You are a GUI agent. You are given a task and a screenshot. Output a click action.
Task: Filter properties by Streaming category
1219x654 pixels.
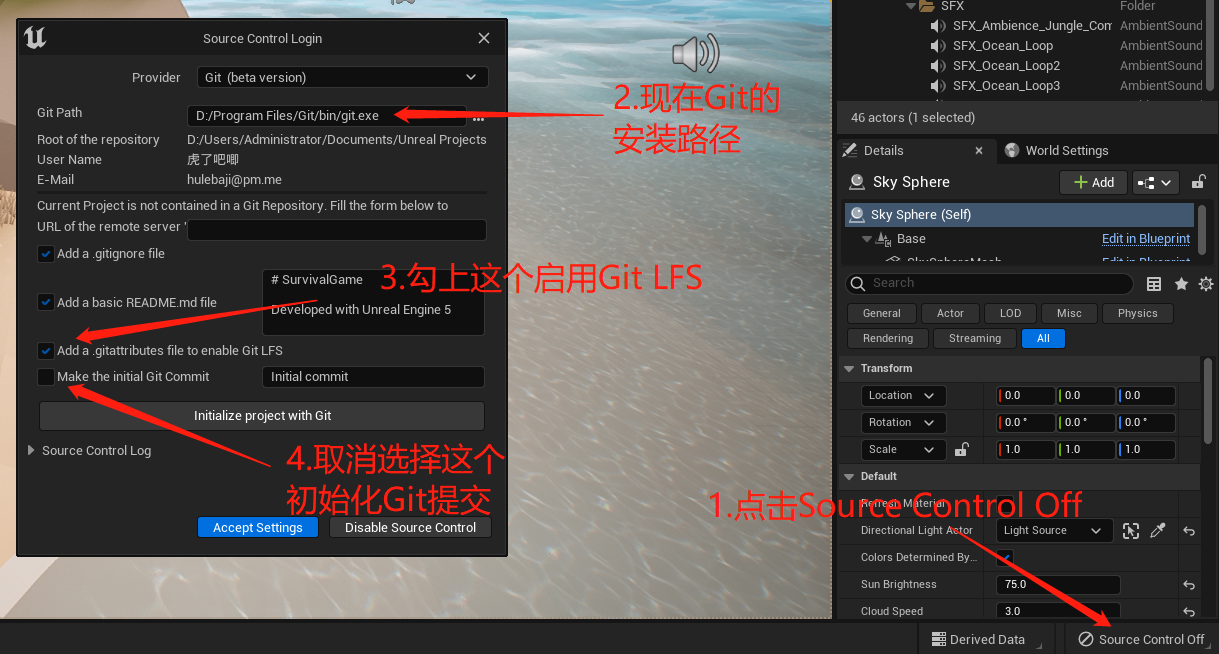975,338
